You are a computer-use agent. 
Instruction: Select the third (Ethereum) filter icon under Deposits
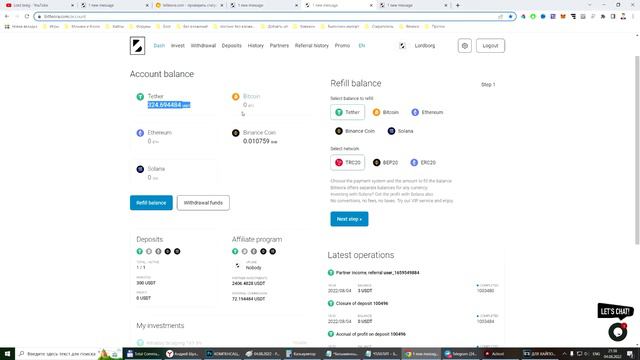click(158, 251)
